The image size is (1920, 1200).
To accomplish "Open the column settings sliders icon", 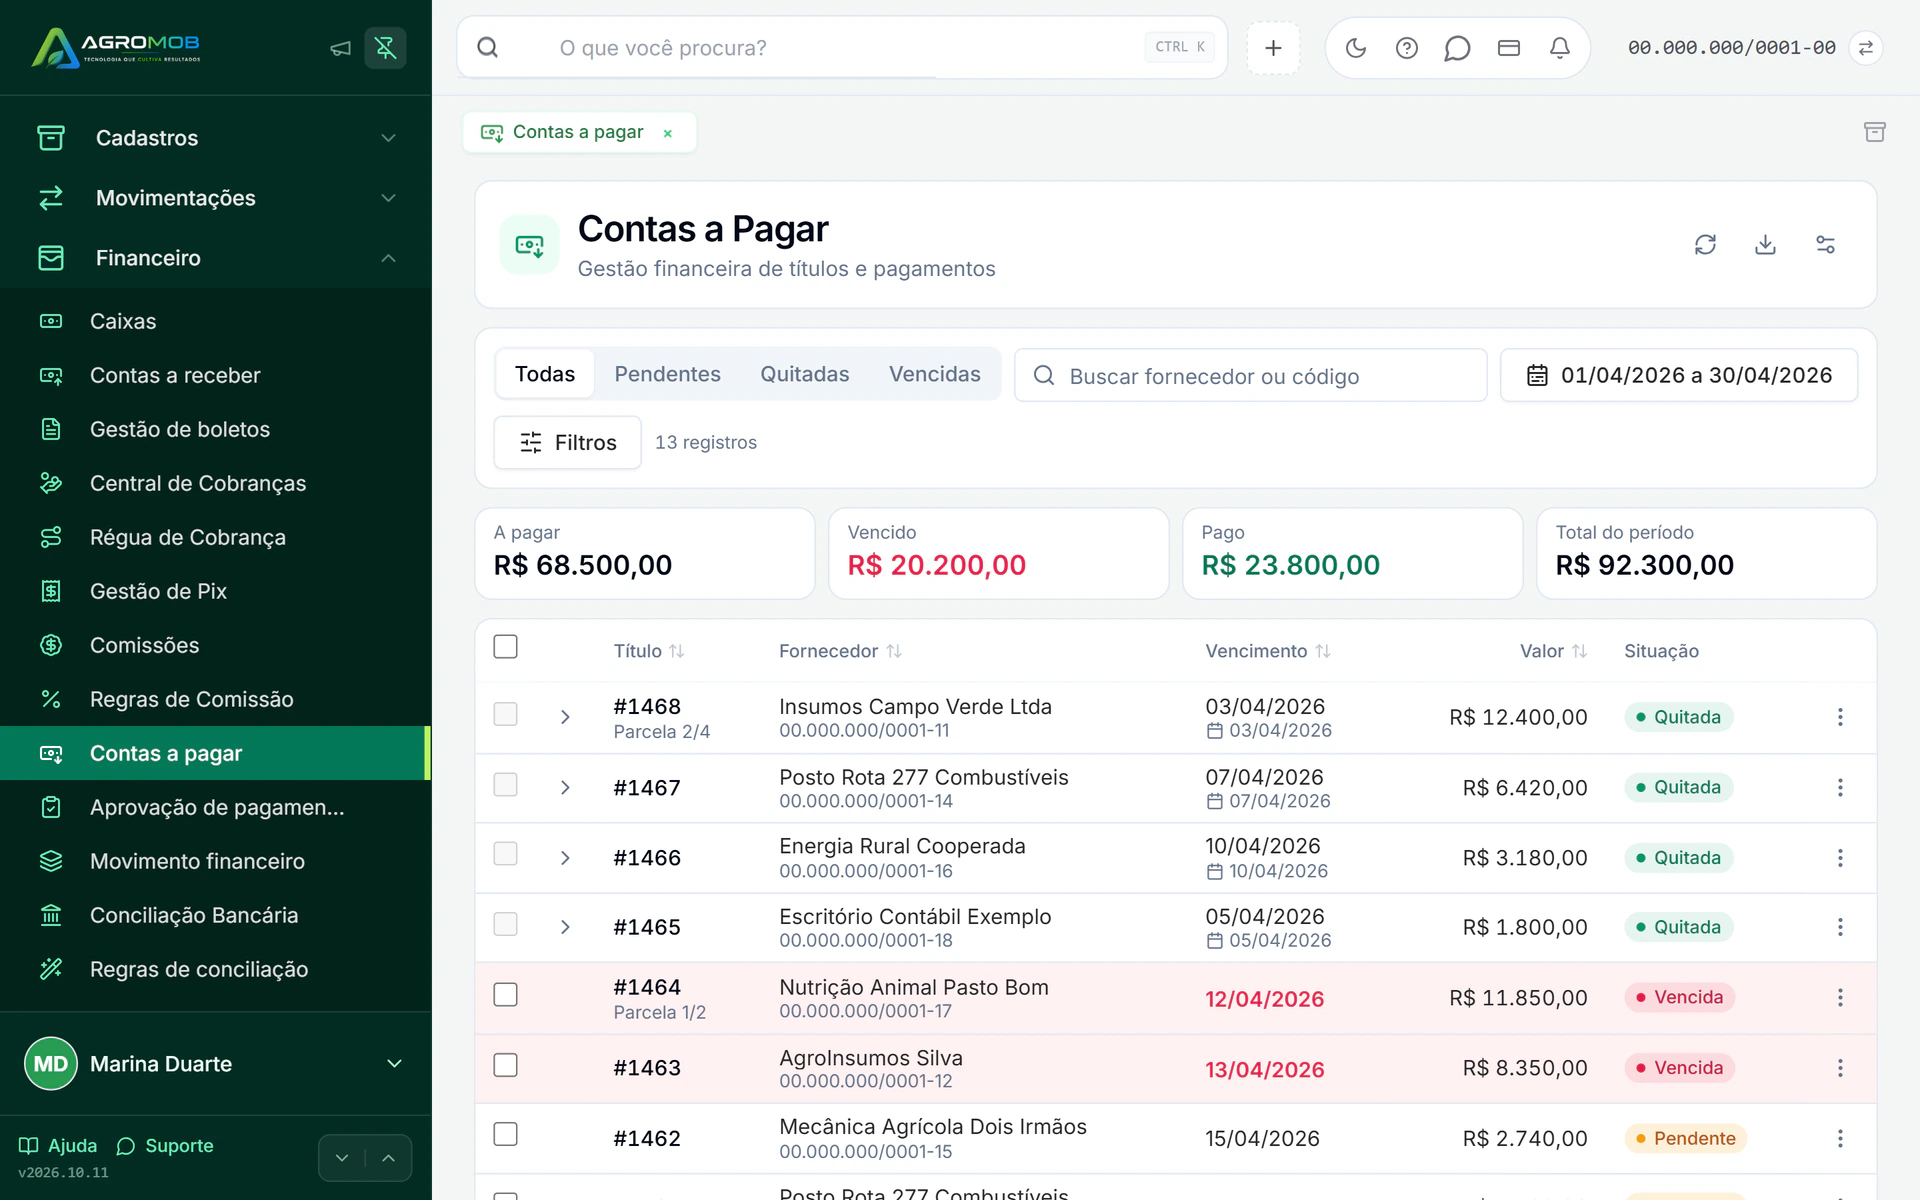I will (1826, 245).
